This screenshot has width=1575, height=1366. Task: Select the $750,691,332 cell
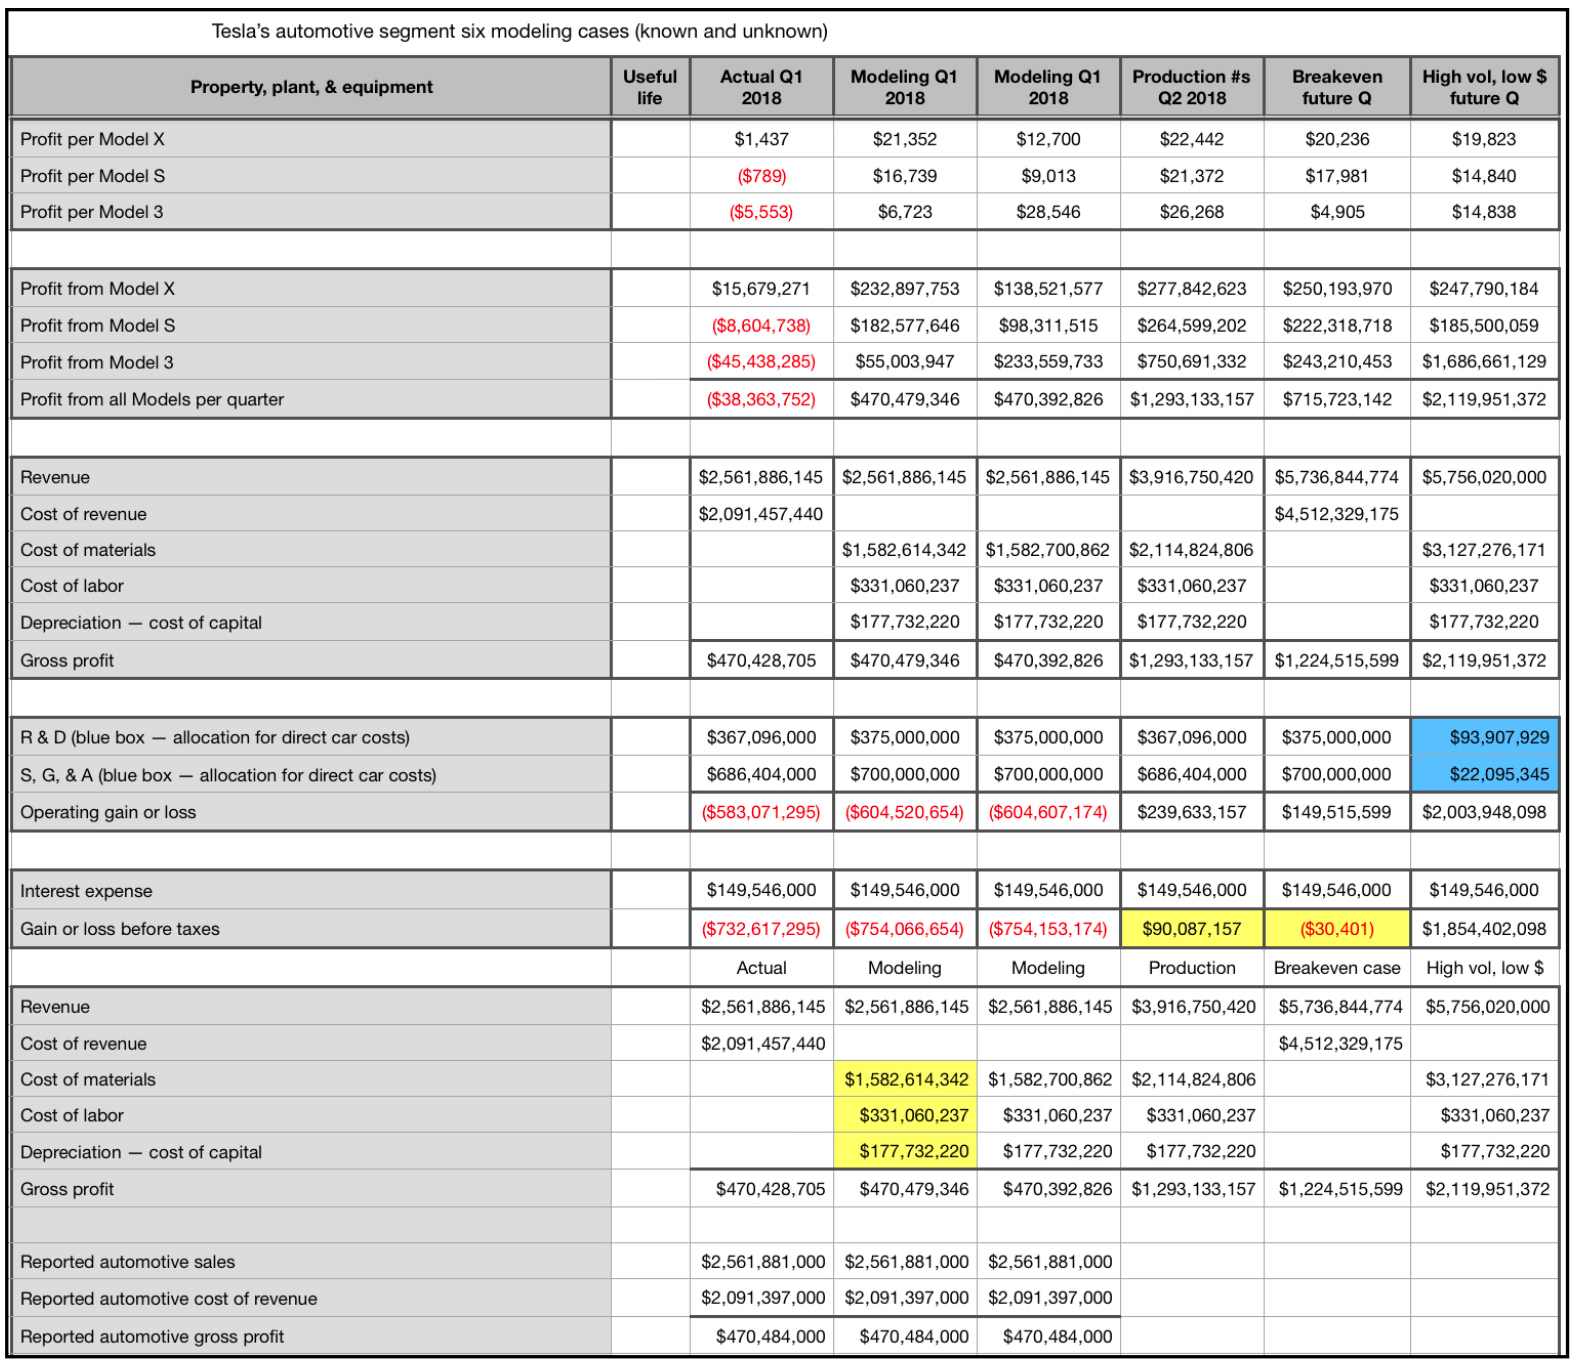click(1191, 362)
